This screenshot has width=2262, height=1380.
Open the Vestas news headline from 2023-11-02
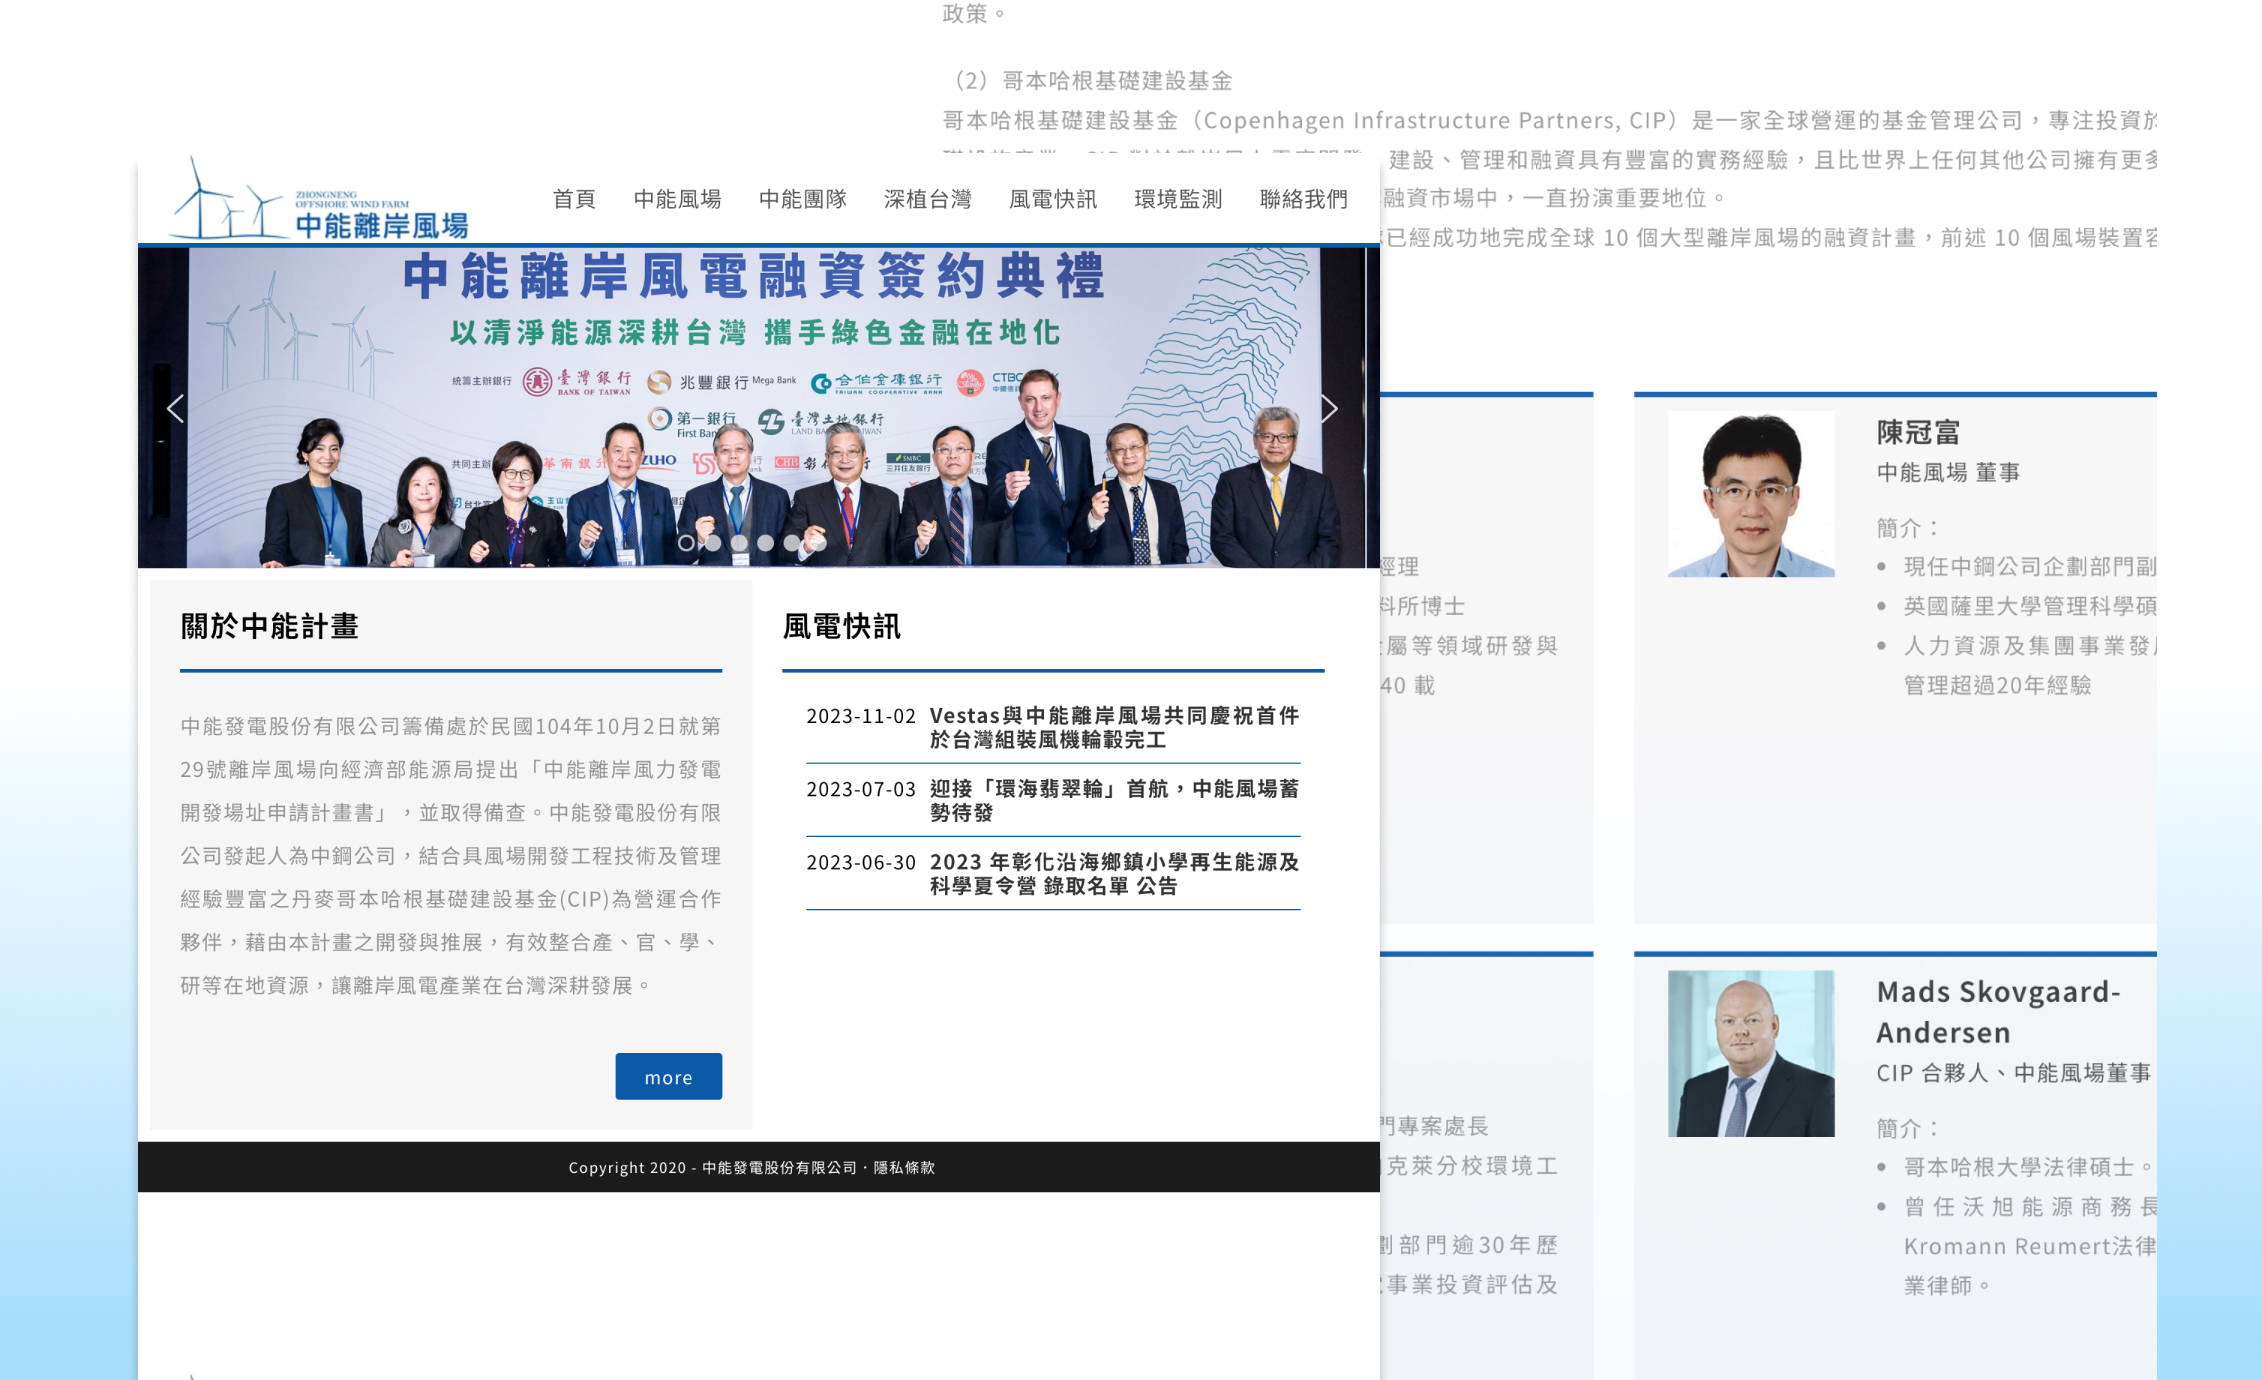1113,727
